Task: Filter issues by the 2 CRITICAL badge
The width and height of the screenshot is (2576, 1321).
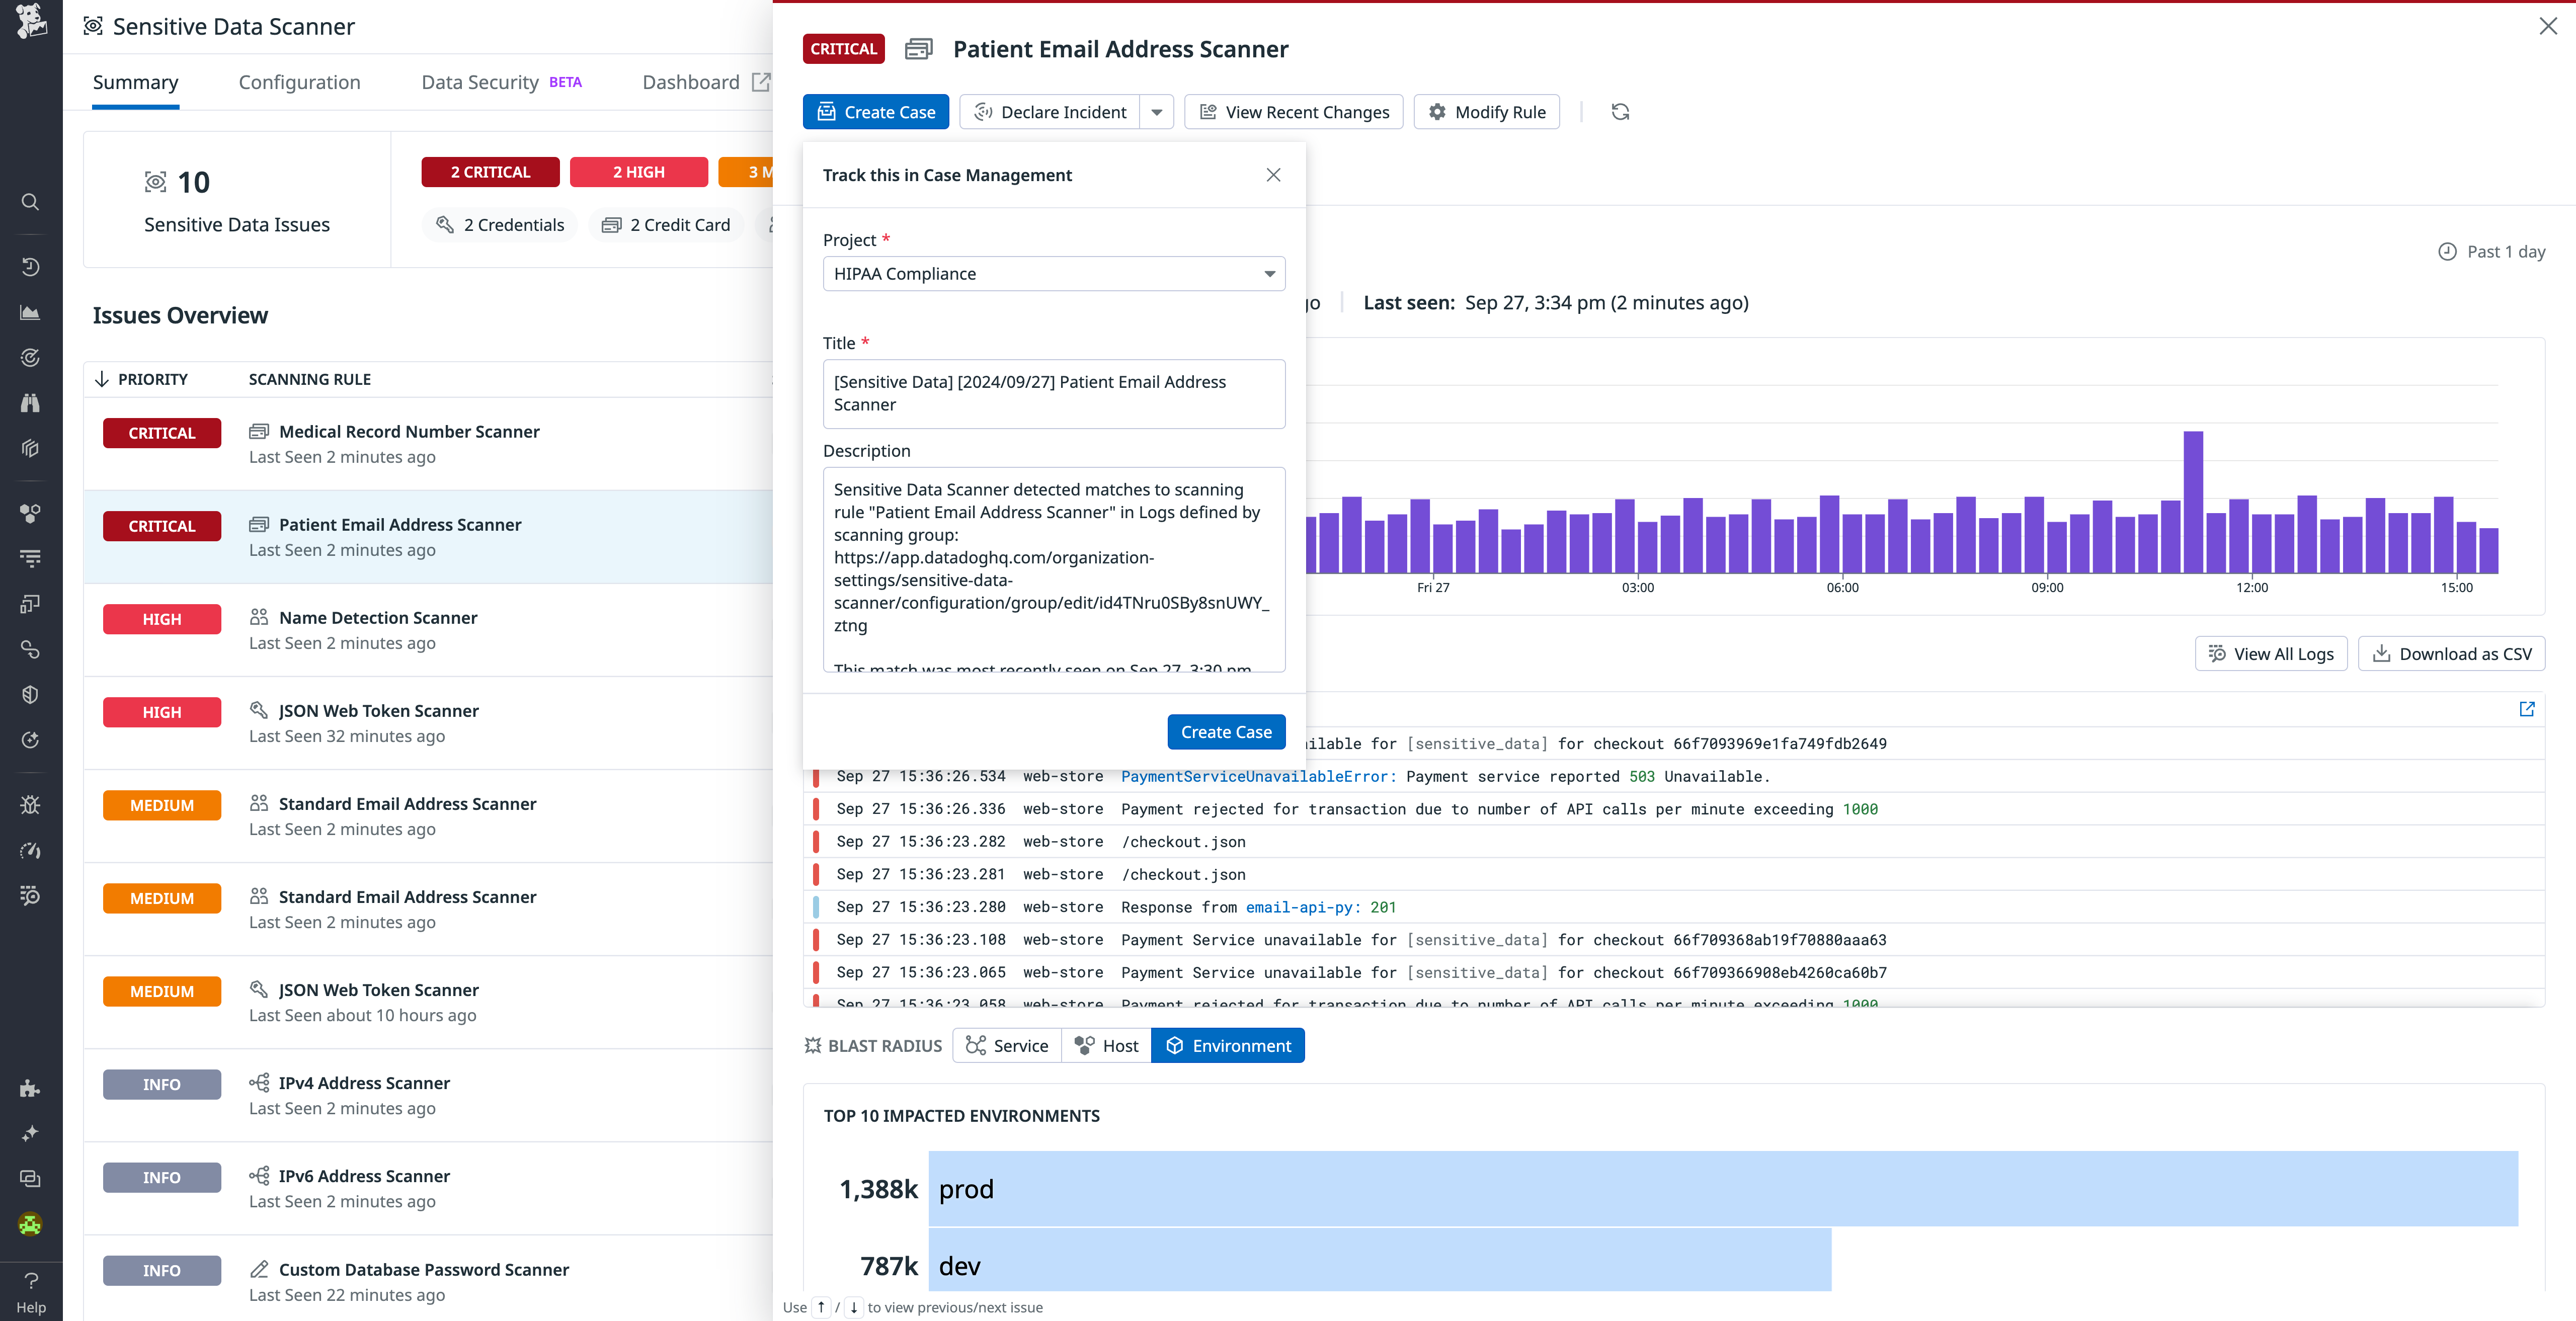Action: pyautogui.click(x=490, y=171)
